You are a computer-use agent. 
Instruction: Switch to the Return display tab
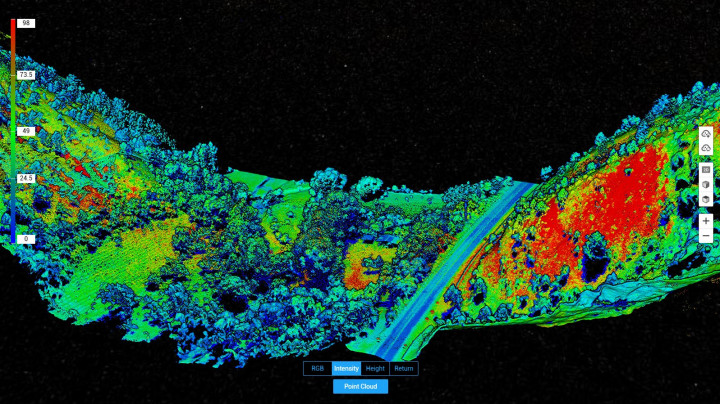point(404,368)
